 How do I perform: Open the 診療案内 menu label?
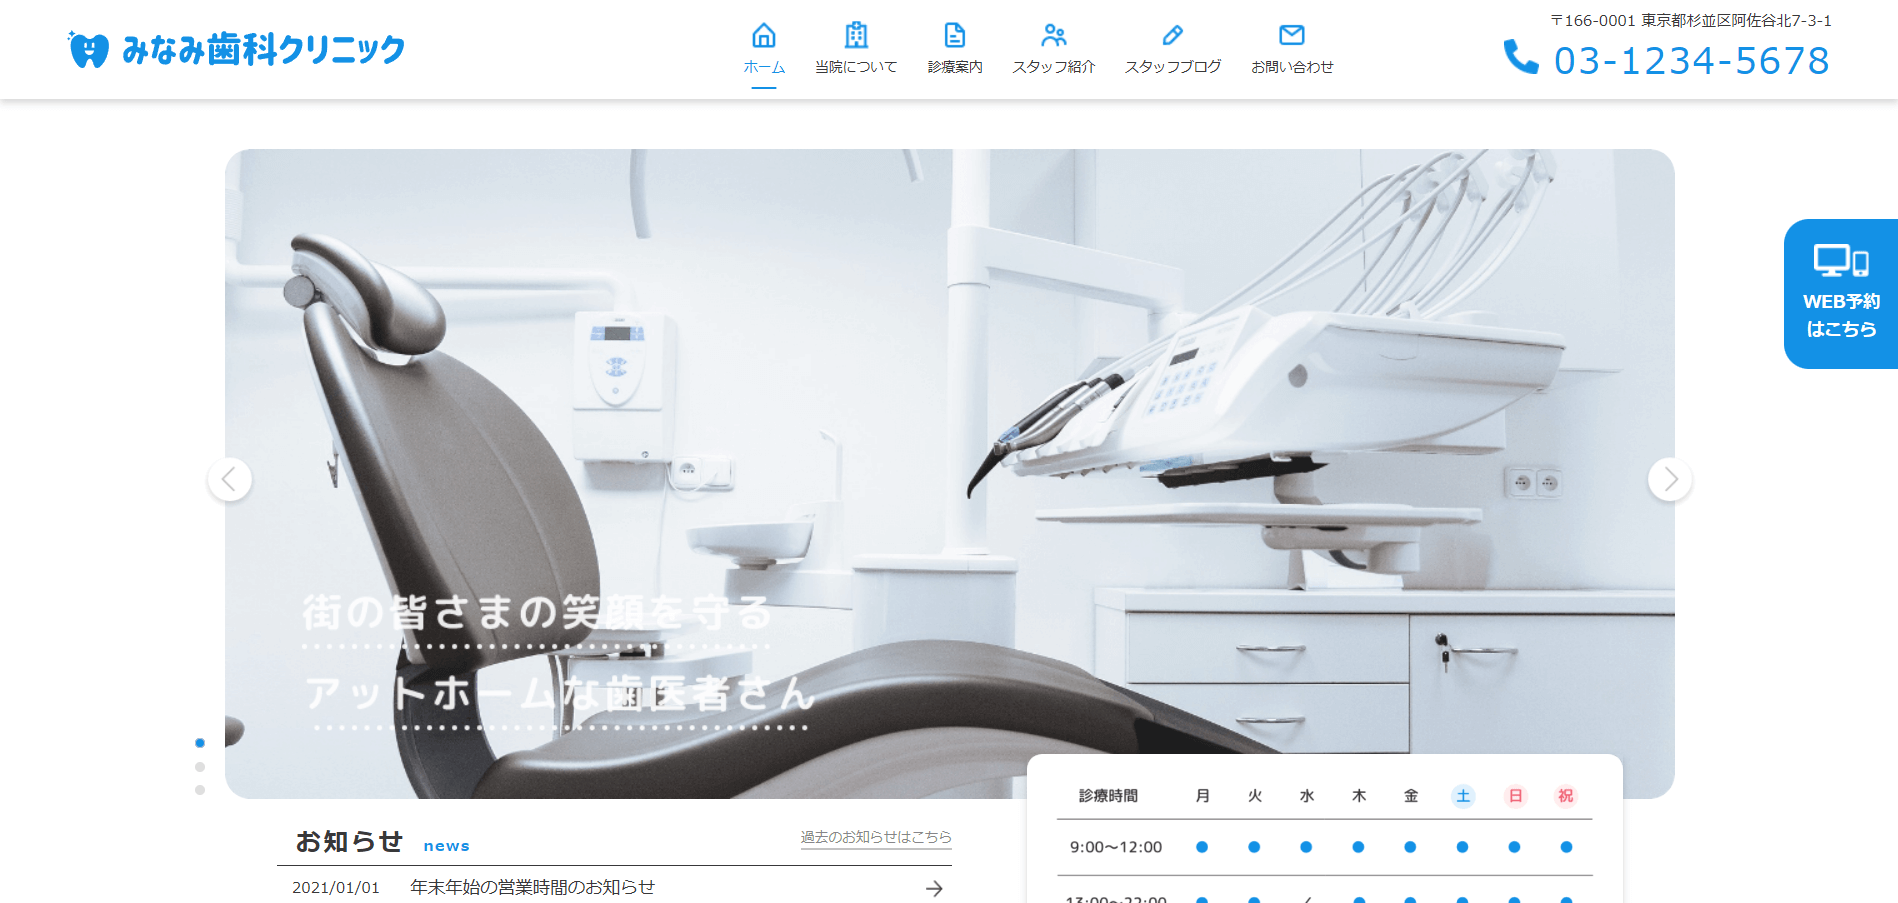tap(955, 67)
